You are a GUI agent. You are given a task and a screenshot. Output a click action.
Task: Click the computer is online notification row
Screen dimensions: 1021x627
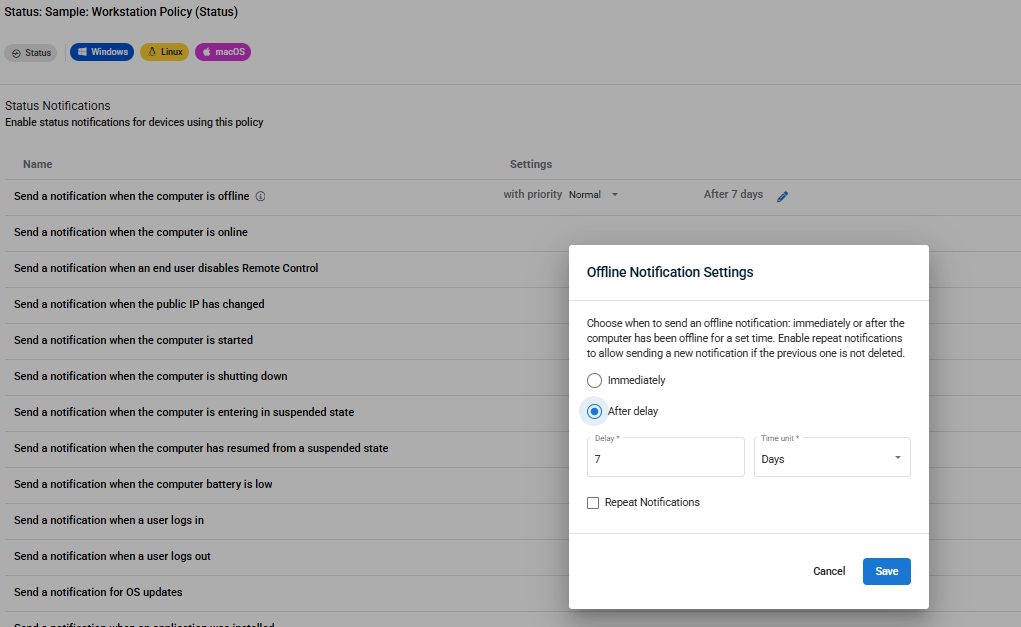[x=131, y=232]
